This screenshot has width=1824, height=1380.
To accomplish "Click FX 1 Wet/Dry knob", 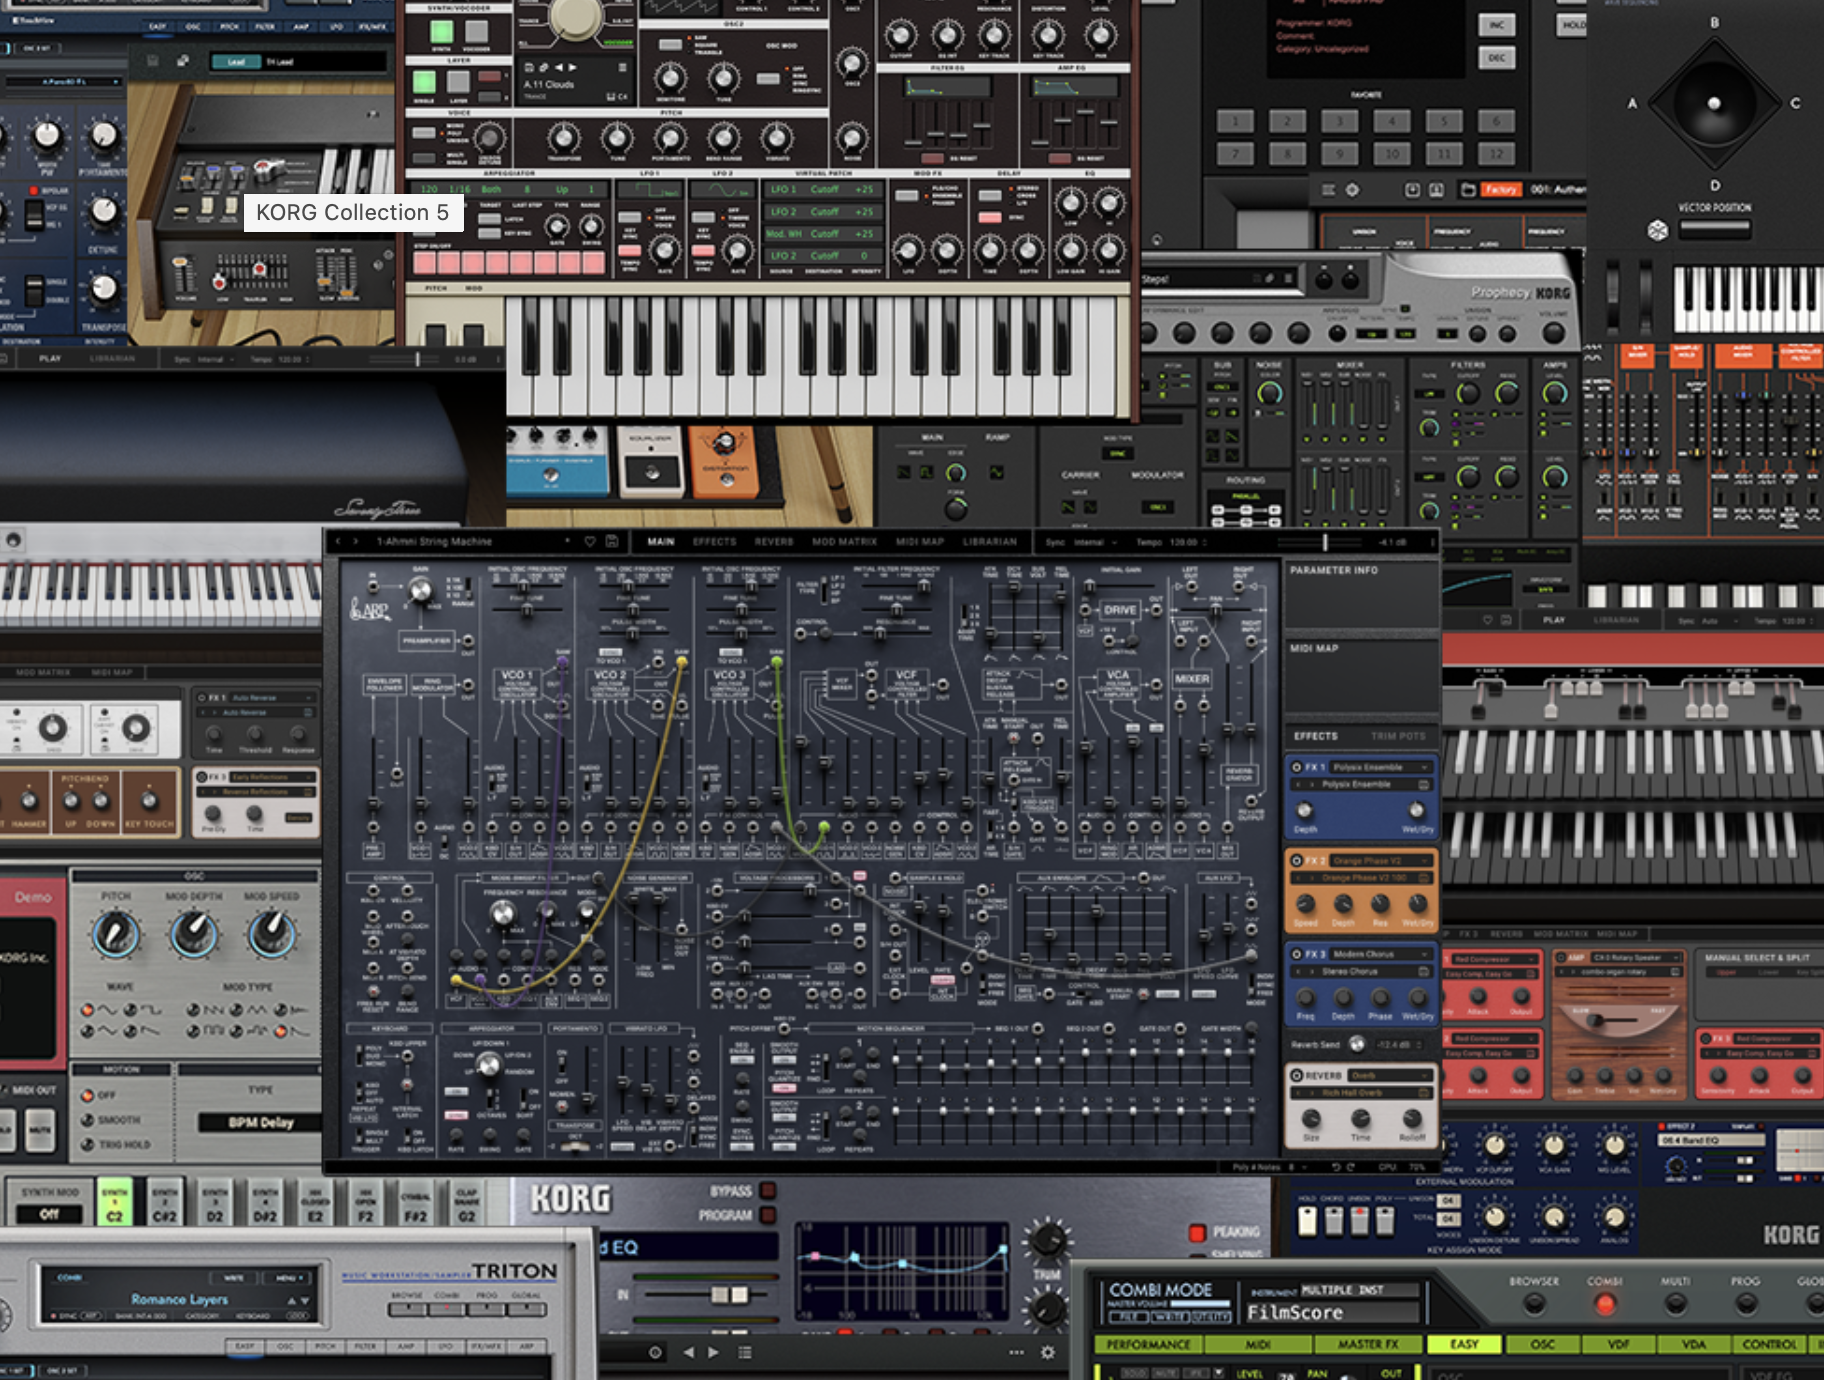I will pos(1417,810).
